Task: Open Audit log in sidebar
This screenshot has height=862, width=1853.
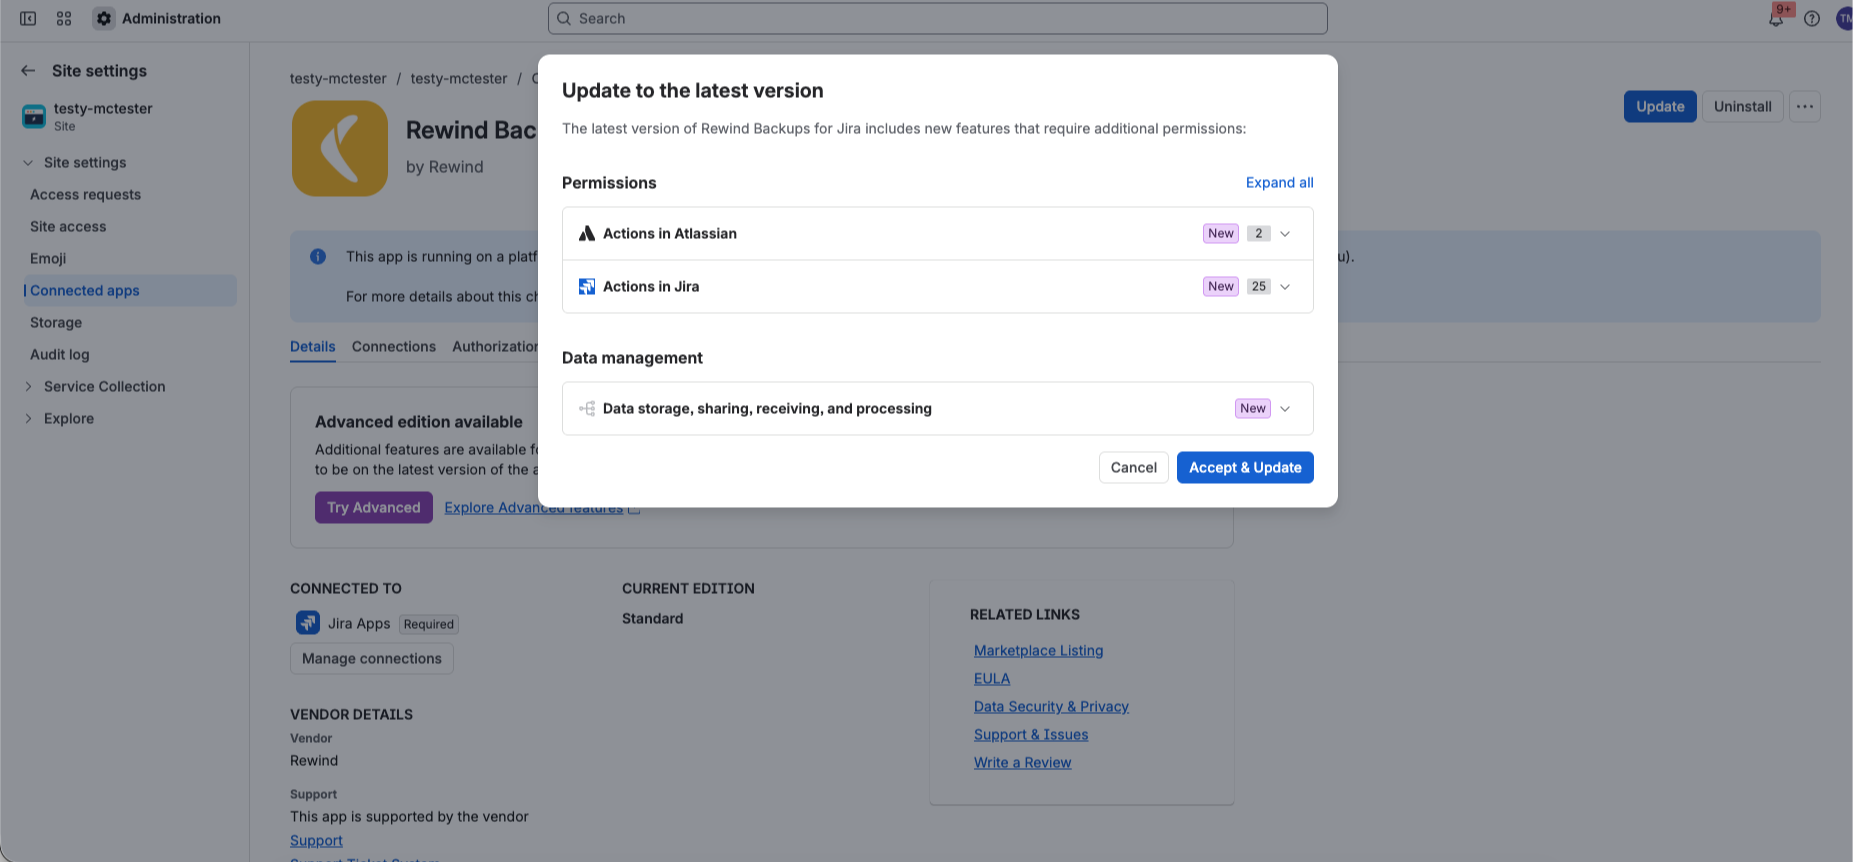Action: click(x=130, y=354)
